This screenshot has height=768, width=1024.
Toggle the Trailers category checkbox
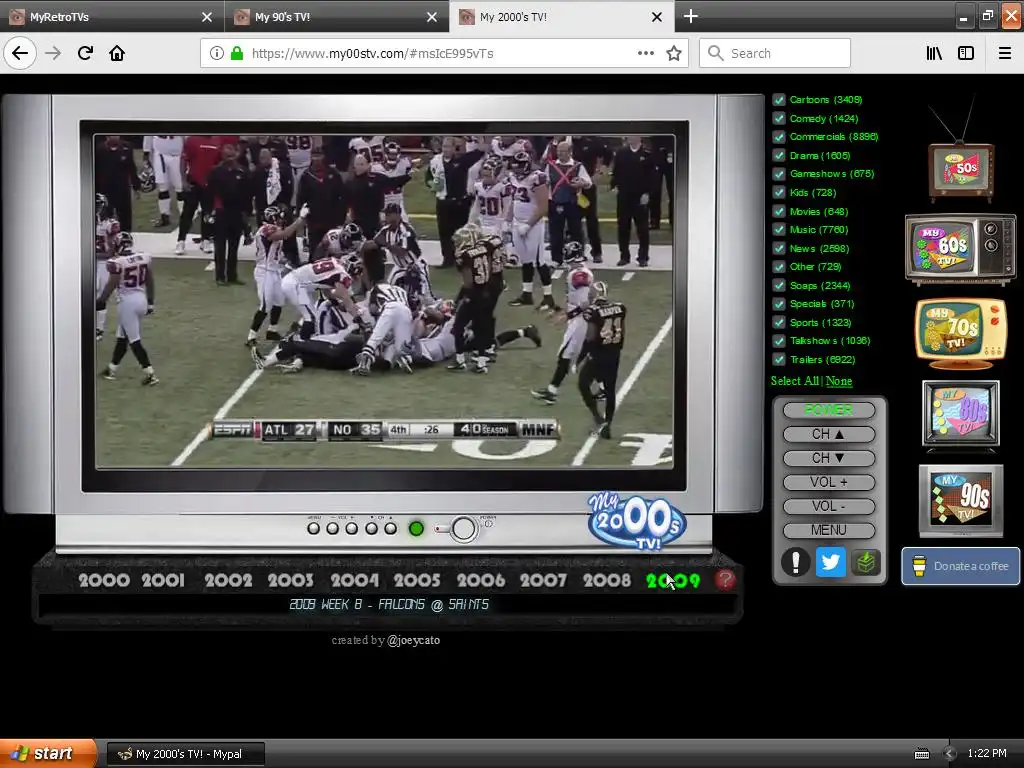tap(778, 359)
